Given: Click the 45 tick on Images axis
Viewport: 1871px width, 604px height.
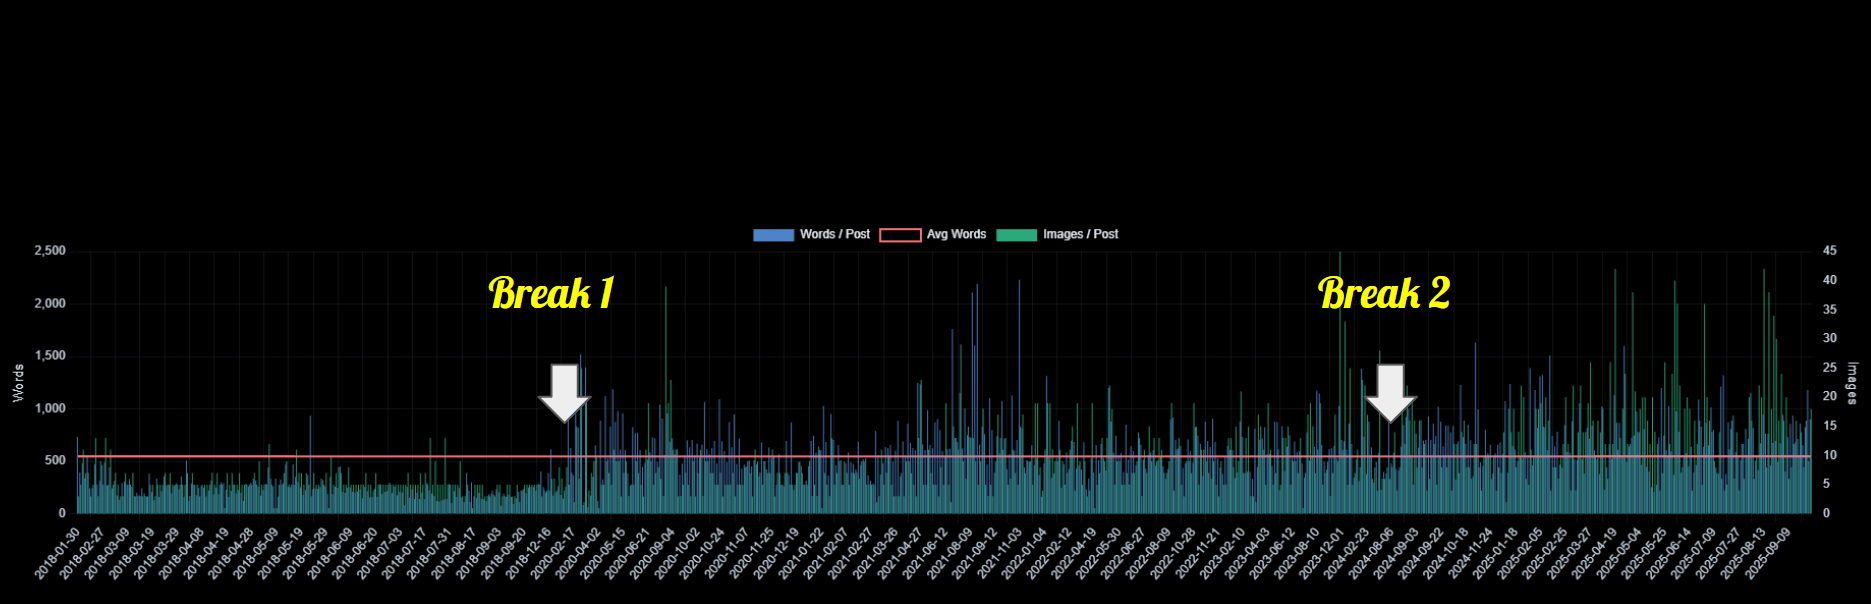Looking at the screenshot, I should [1829, 251].
